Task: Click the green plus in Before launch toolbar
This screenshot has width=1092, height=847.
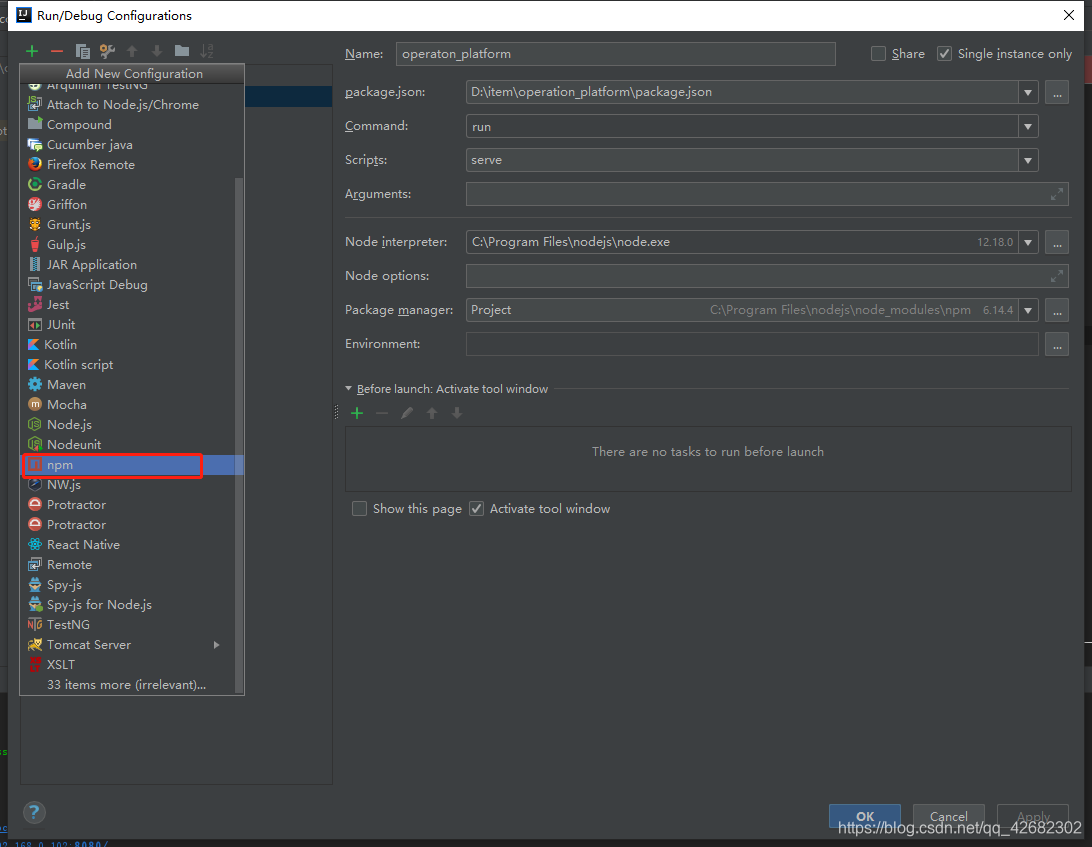Action: point(357,413)
